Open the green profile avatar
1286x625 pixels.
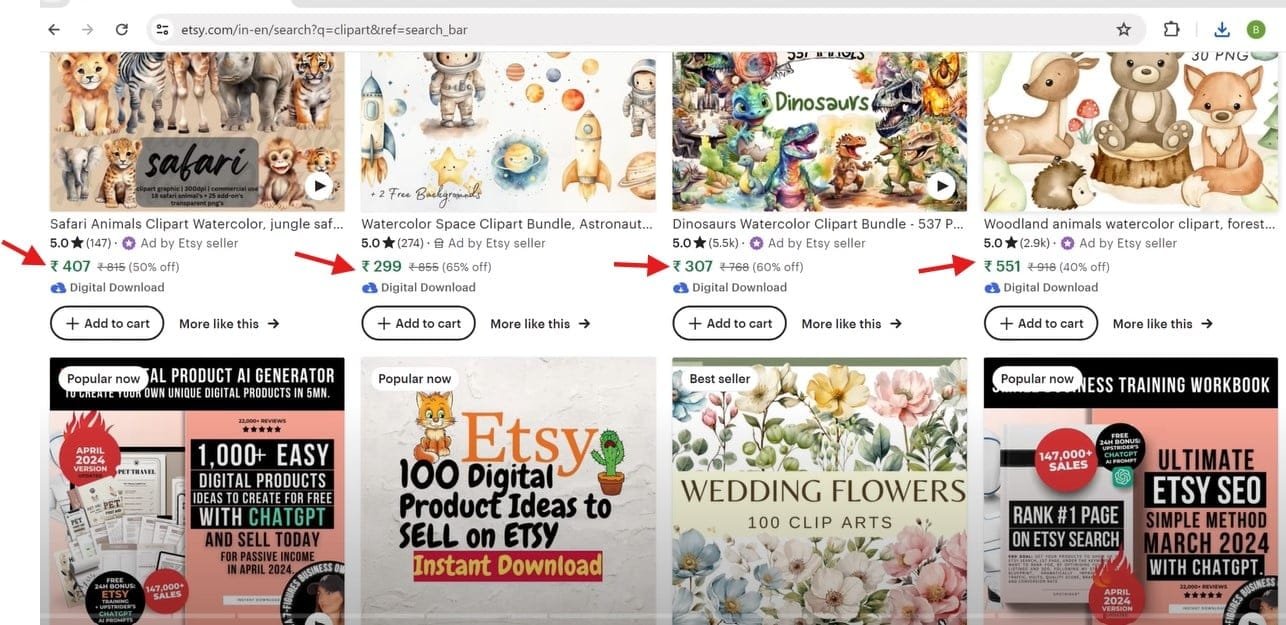(1256, 30)
